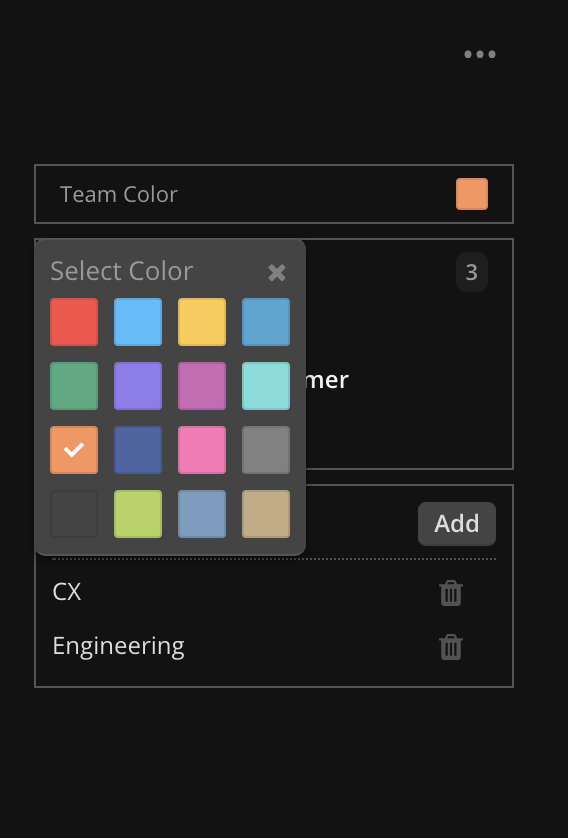Click the count badge showing 3
The height and width of the screenshot is (838, 568).
click(472, 272)
